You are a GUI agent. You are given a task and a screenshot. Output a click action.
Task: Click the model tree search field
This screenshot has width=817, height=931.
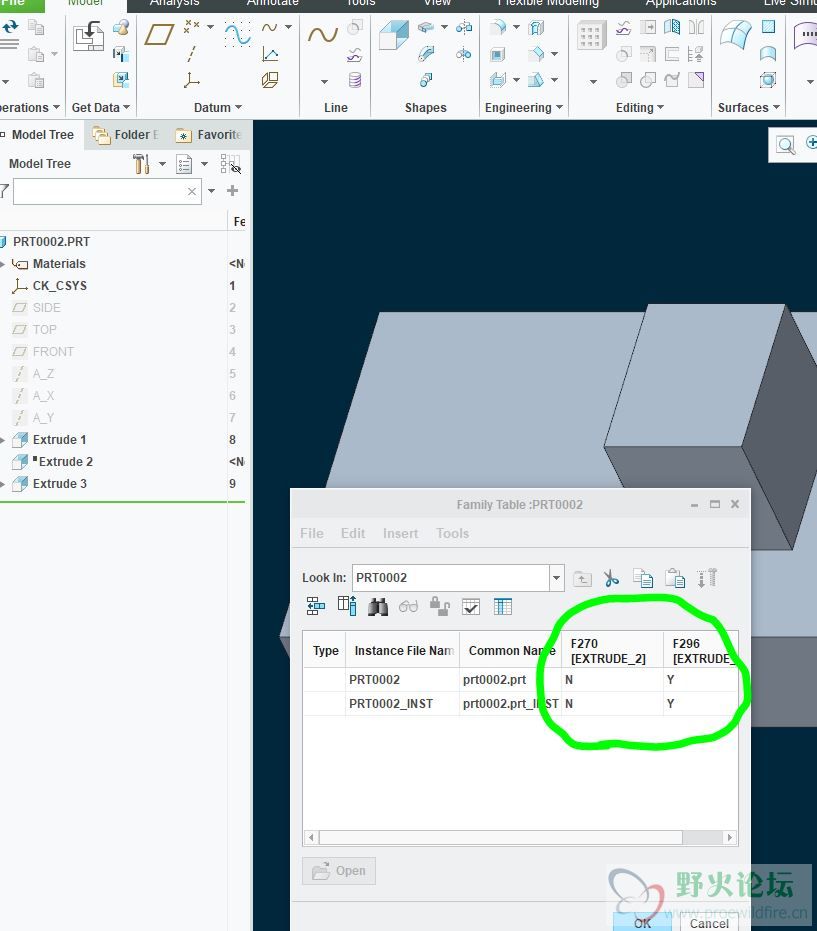[98, 191]
